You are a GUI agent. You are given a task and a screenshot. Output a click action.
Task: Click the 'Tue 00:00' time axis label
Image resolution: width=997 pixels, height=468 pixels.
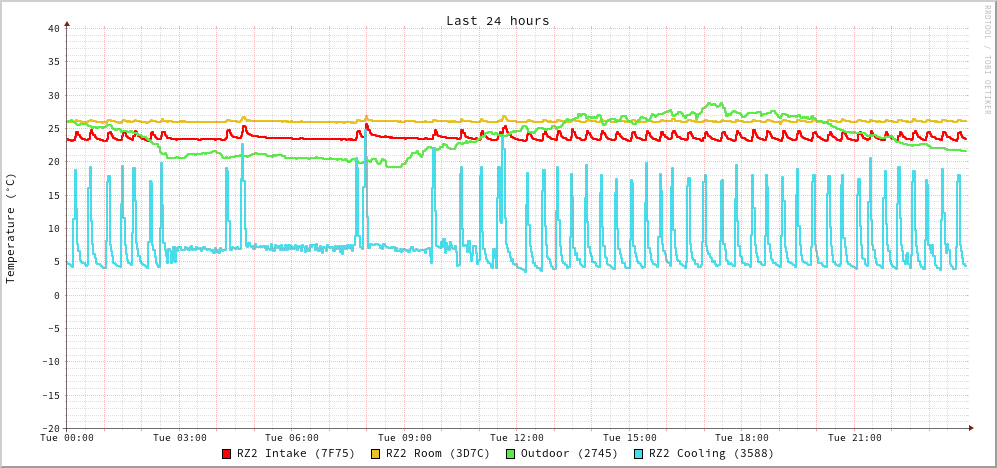[67, 438]
